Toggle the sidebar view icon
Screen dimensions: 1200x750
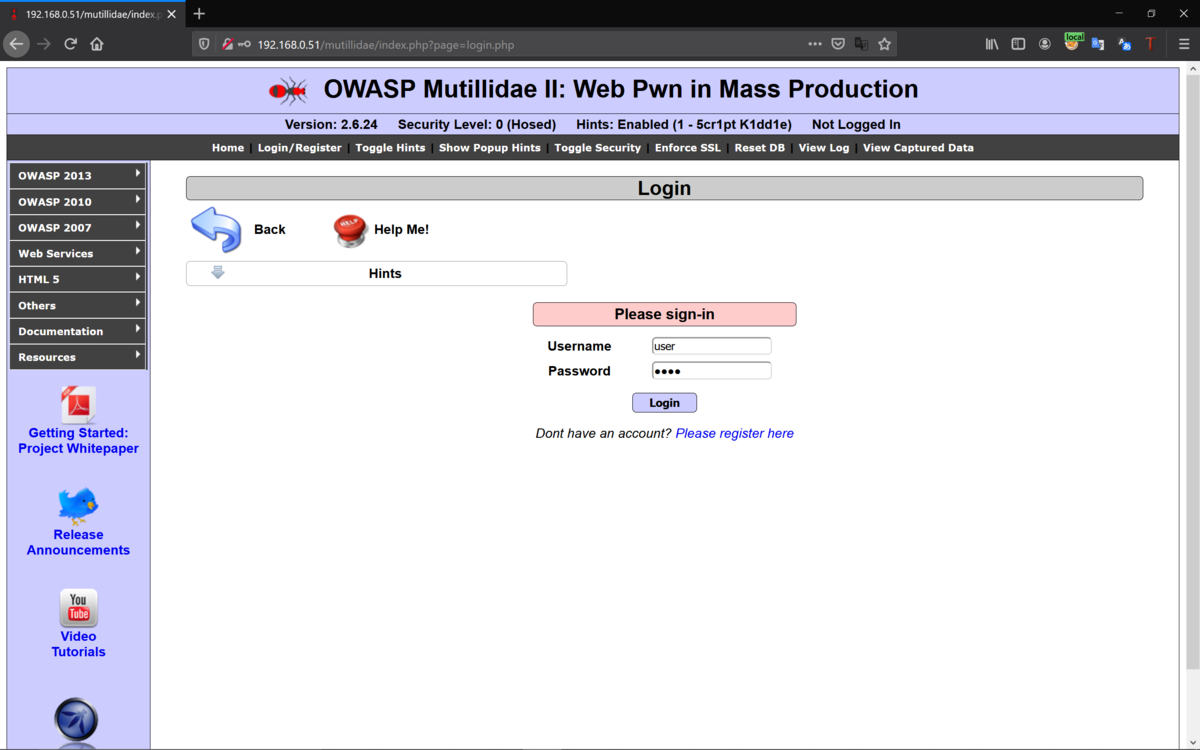1018,44
